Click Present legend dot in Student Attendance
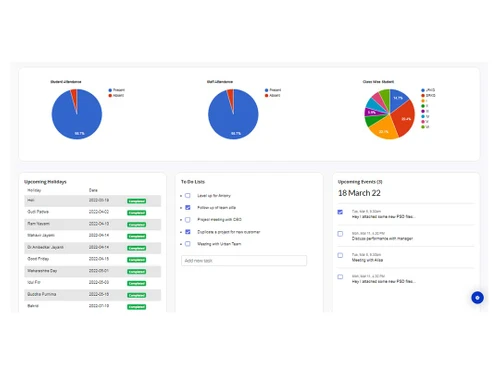 110,90
